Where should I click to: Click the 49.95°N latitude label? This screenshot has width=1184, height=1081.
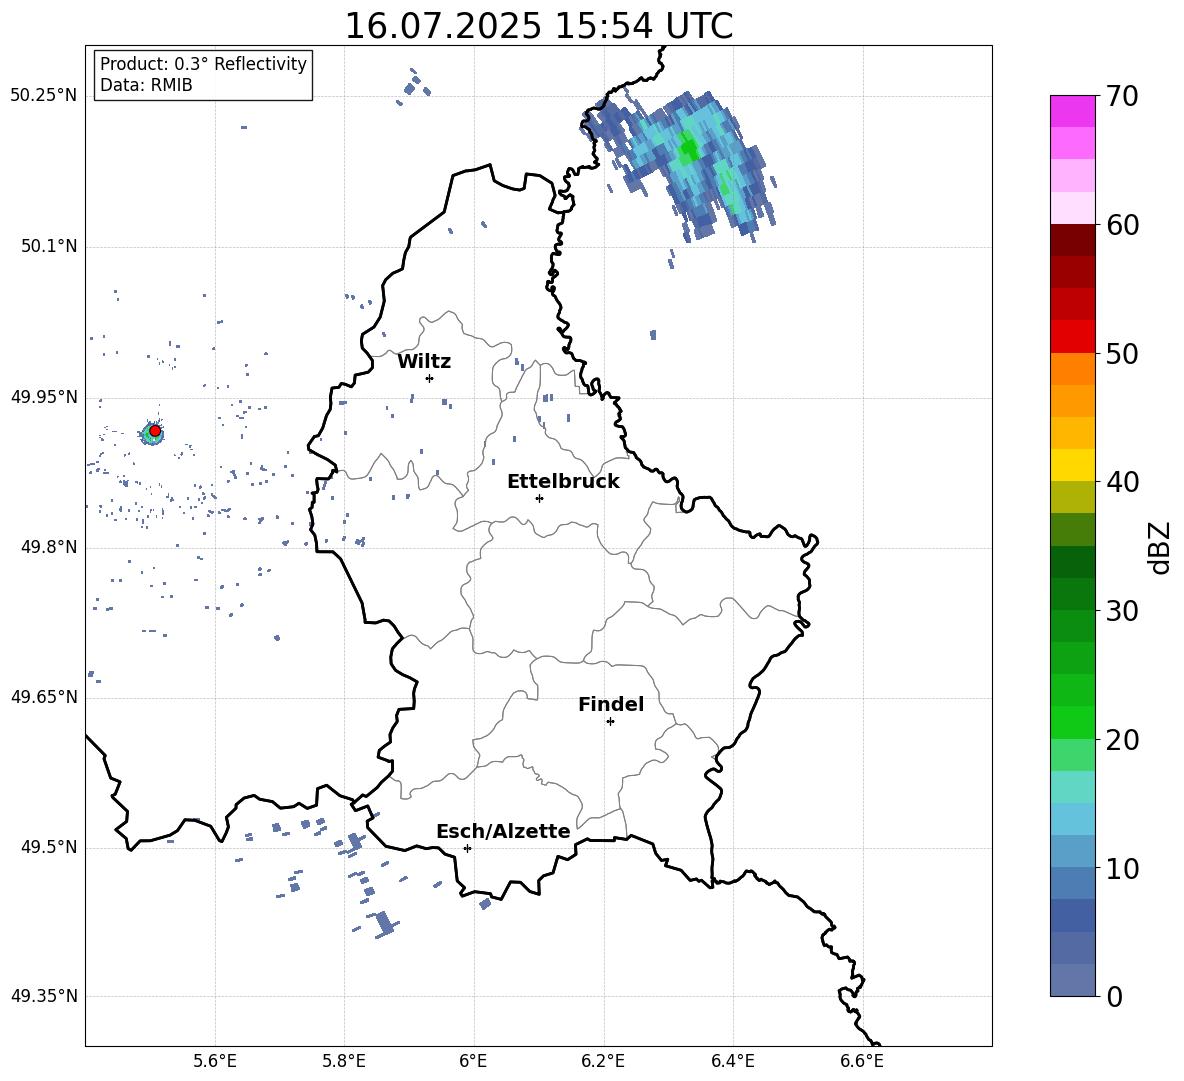pos(44,397)
